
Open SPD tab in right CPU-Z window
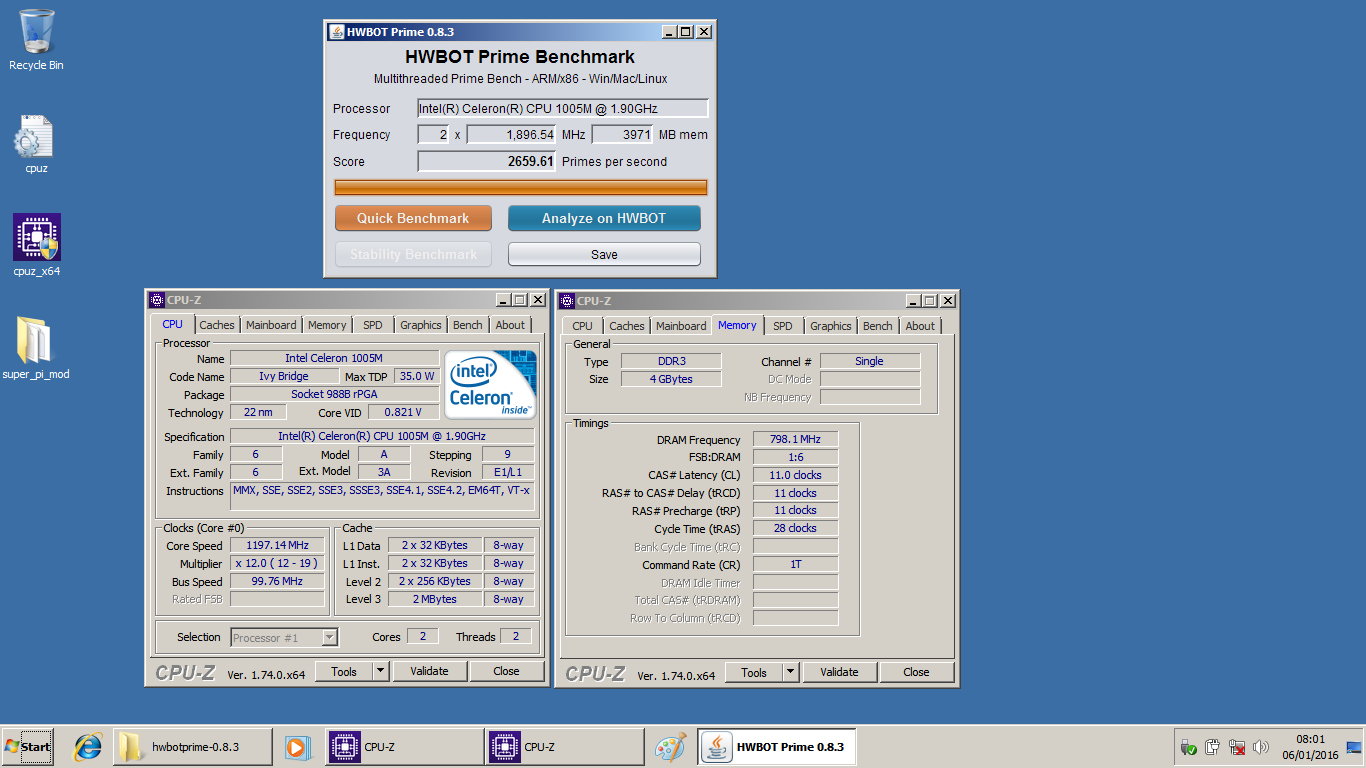coord(783,326)
